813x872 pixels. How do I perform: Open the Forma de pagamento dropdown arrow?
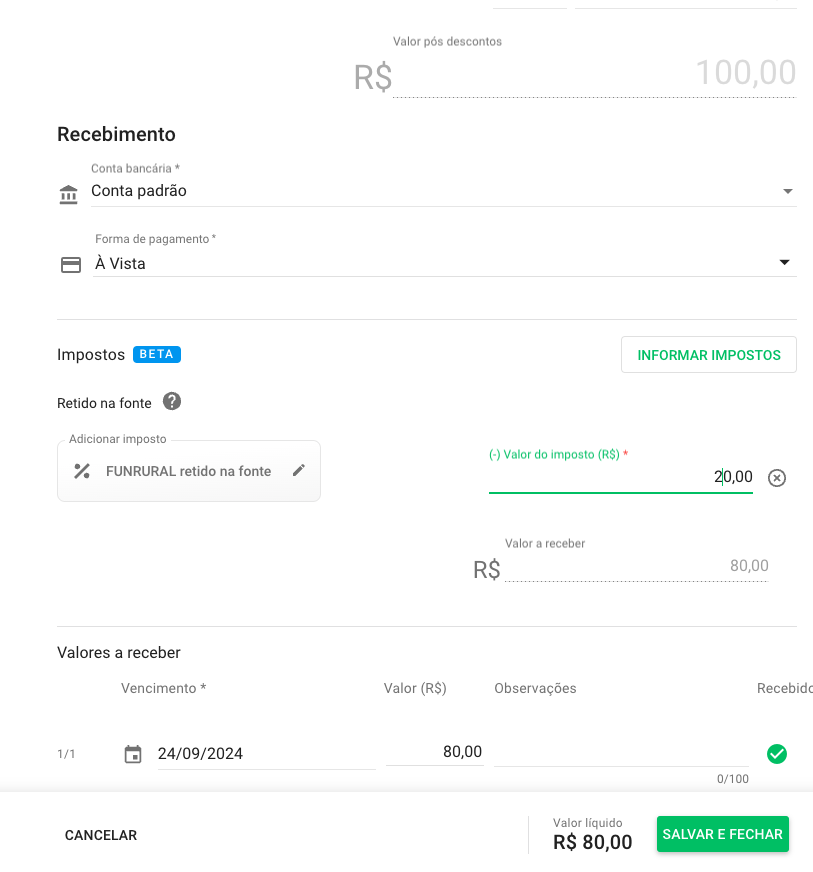click(785, 263)
